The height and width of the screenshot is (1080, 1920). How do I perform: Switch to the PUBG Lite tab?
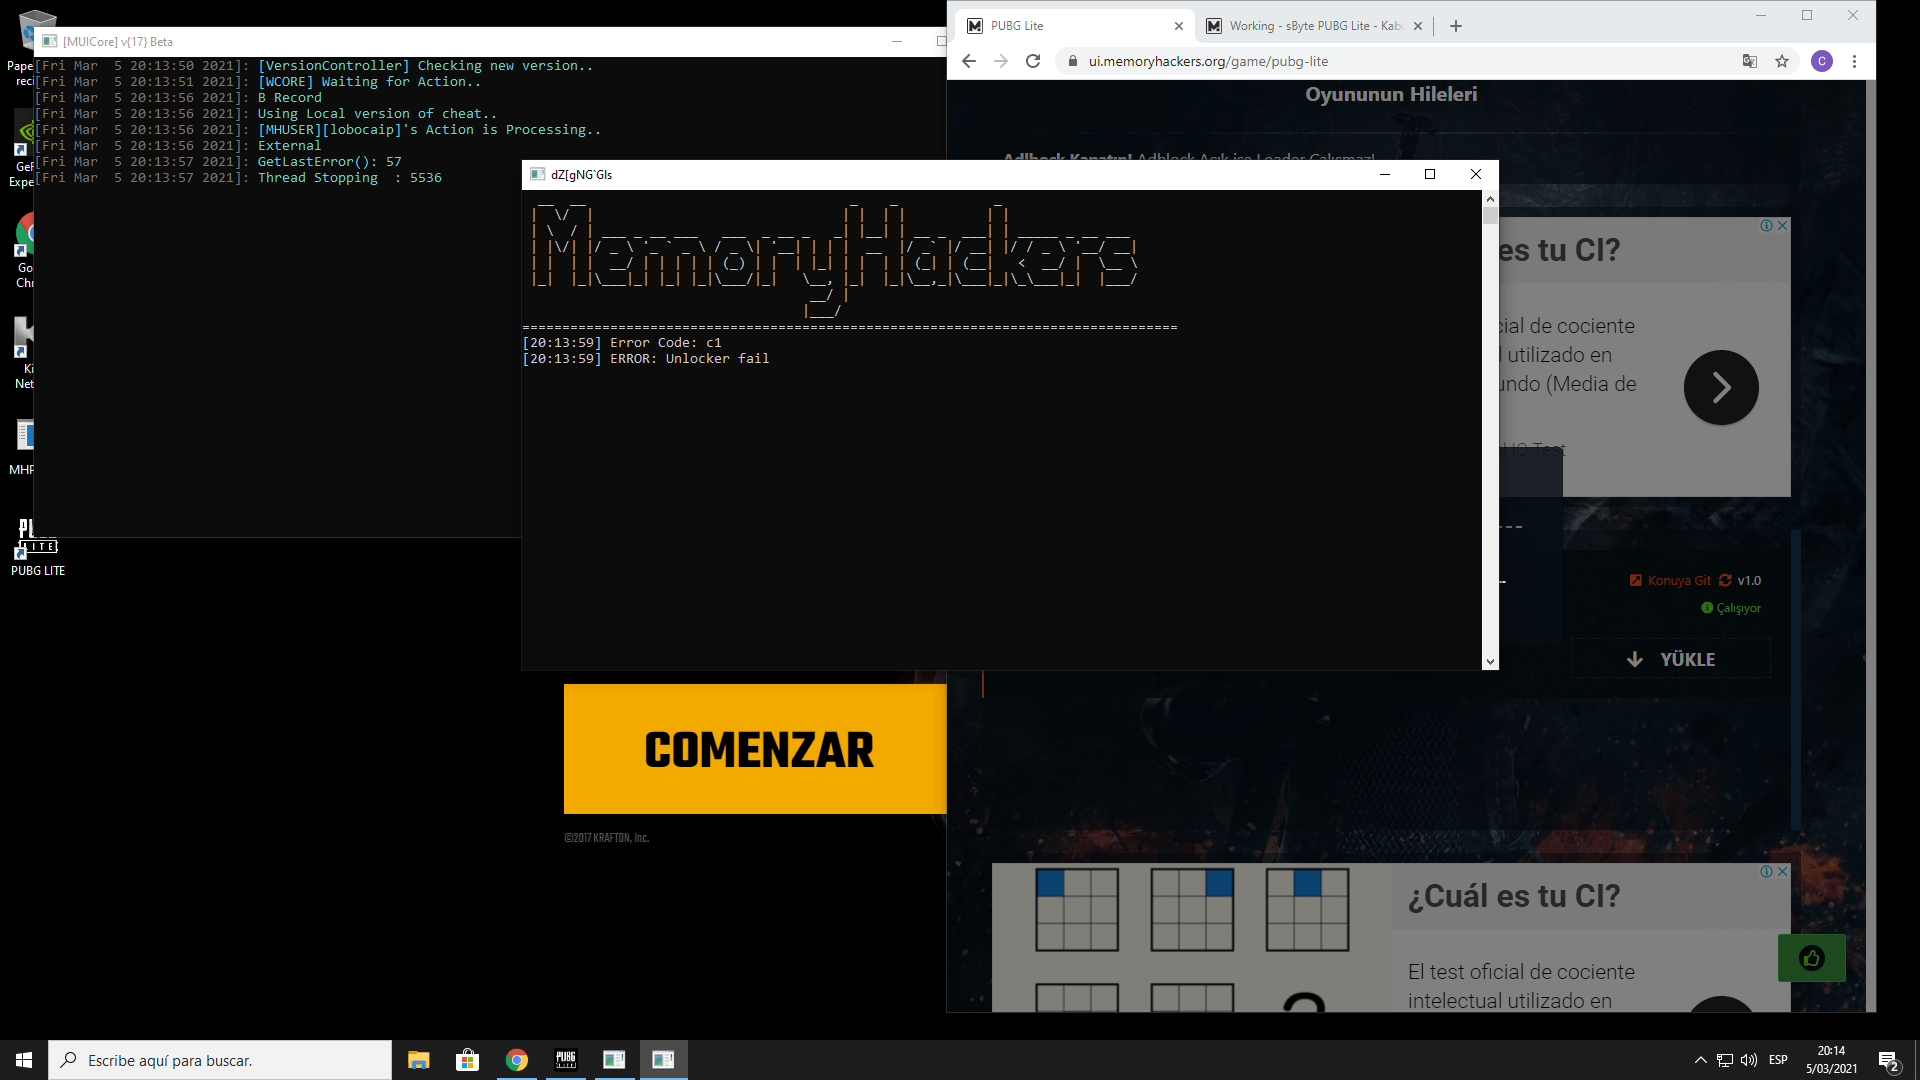click(1075, 26)
